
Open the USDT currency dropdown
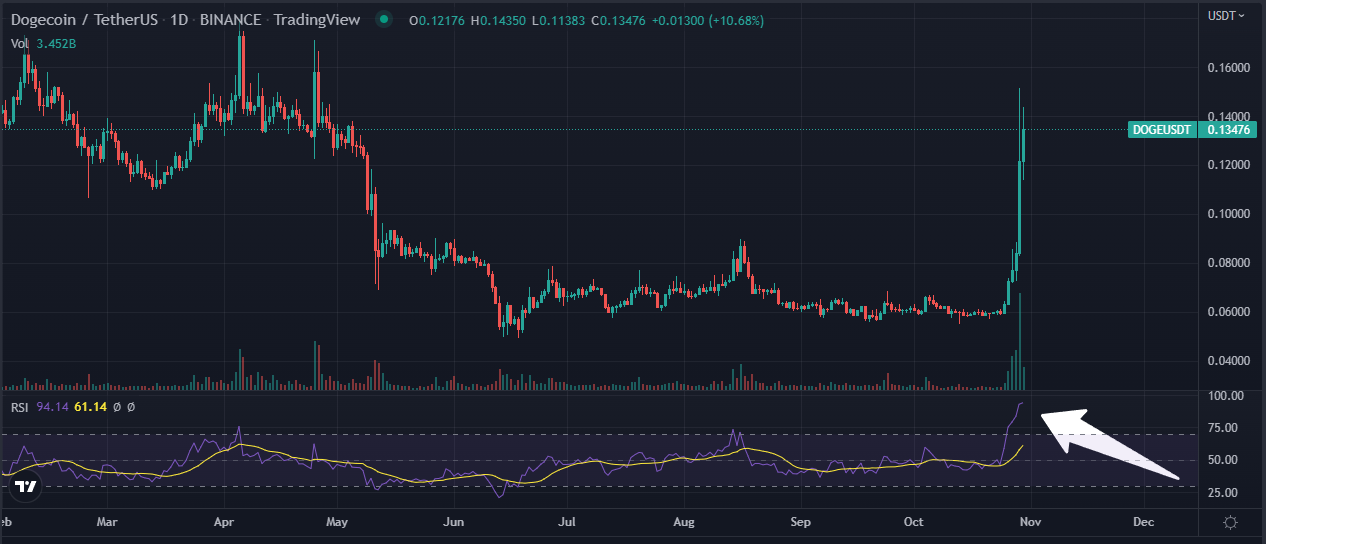click(x=1226, y=16)
